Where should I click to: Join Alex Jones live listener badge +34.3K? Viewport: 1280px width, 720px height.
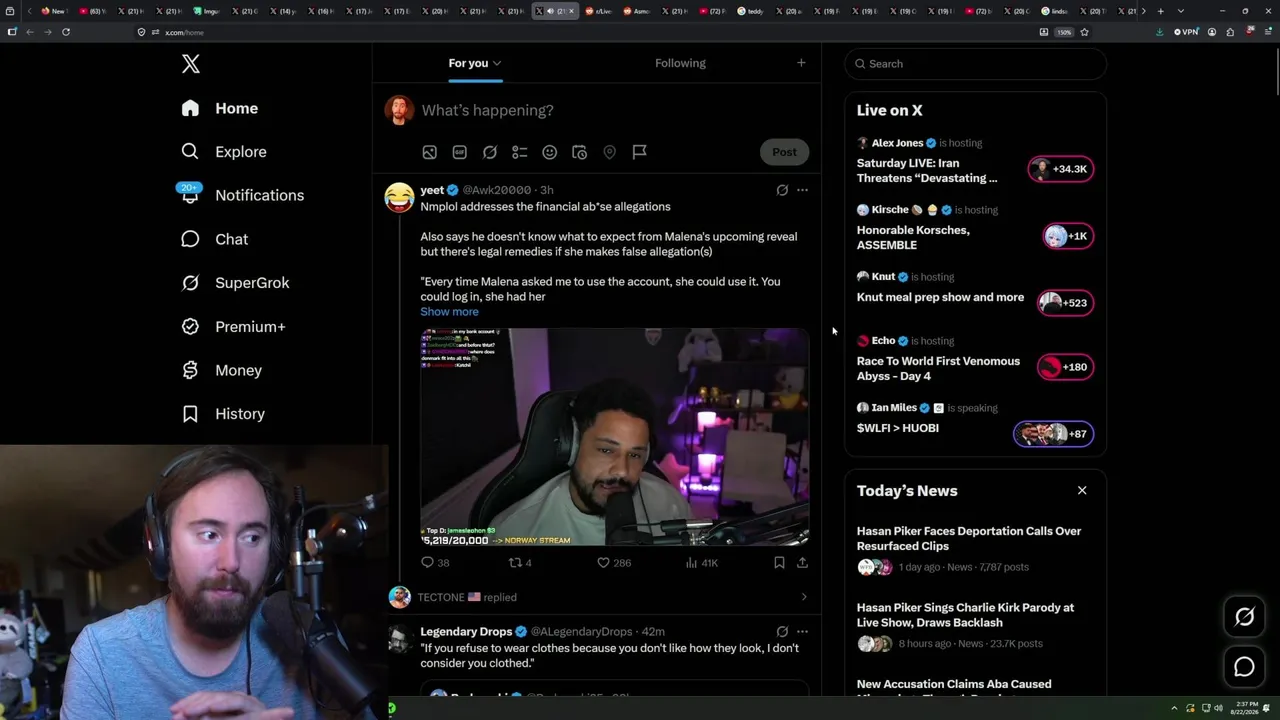(1061, 169)
